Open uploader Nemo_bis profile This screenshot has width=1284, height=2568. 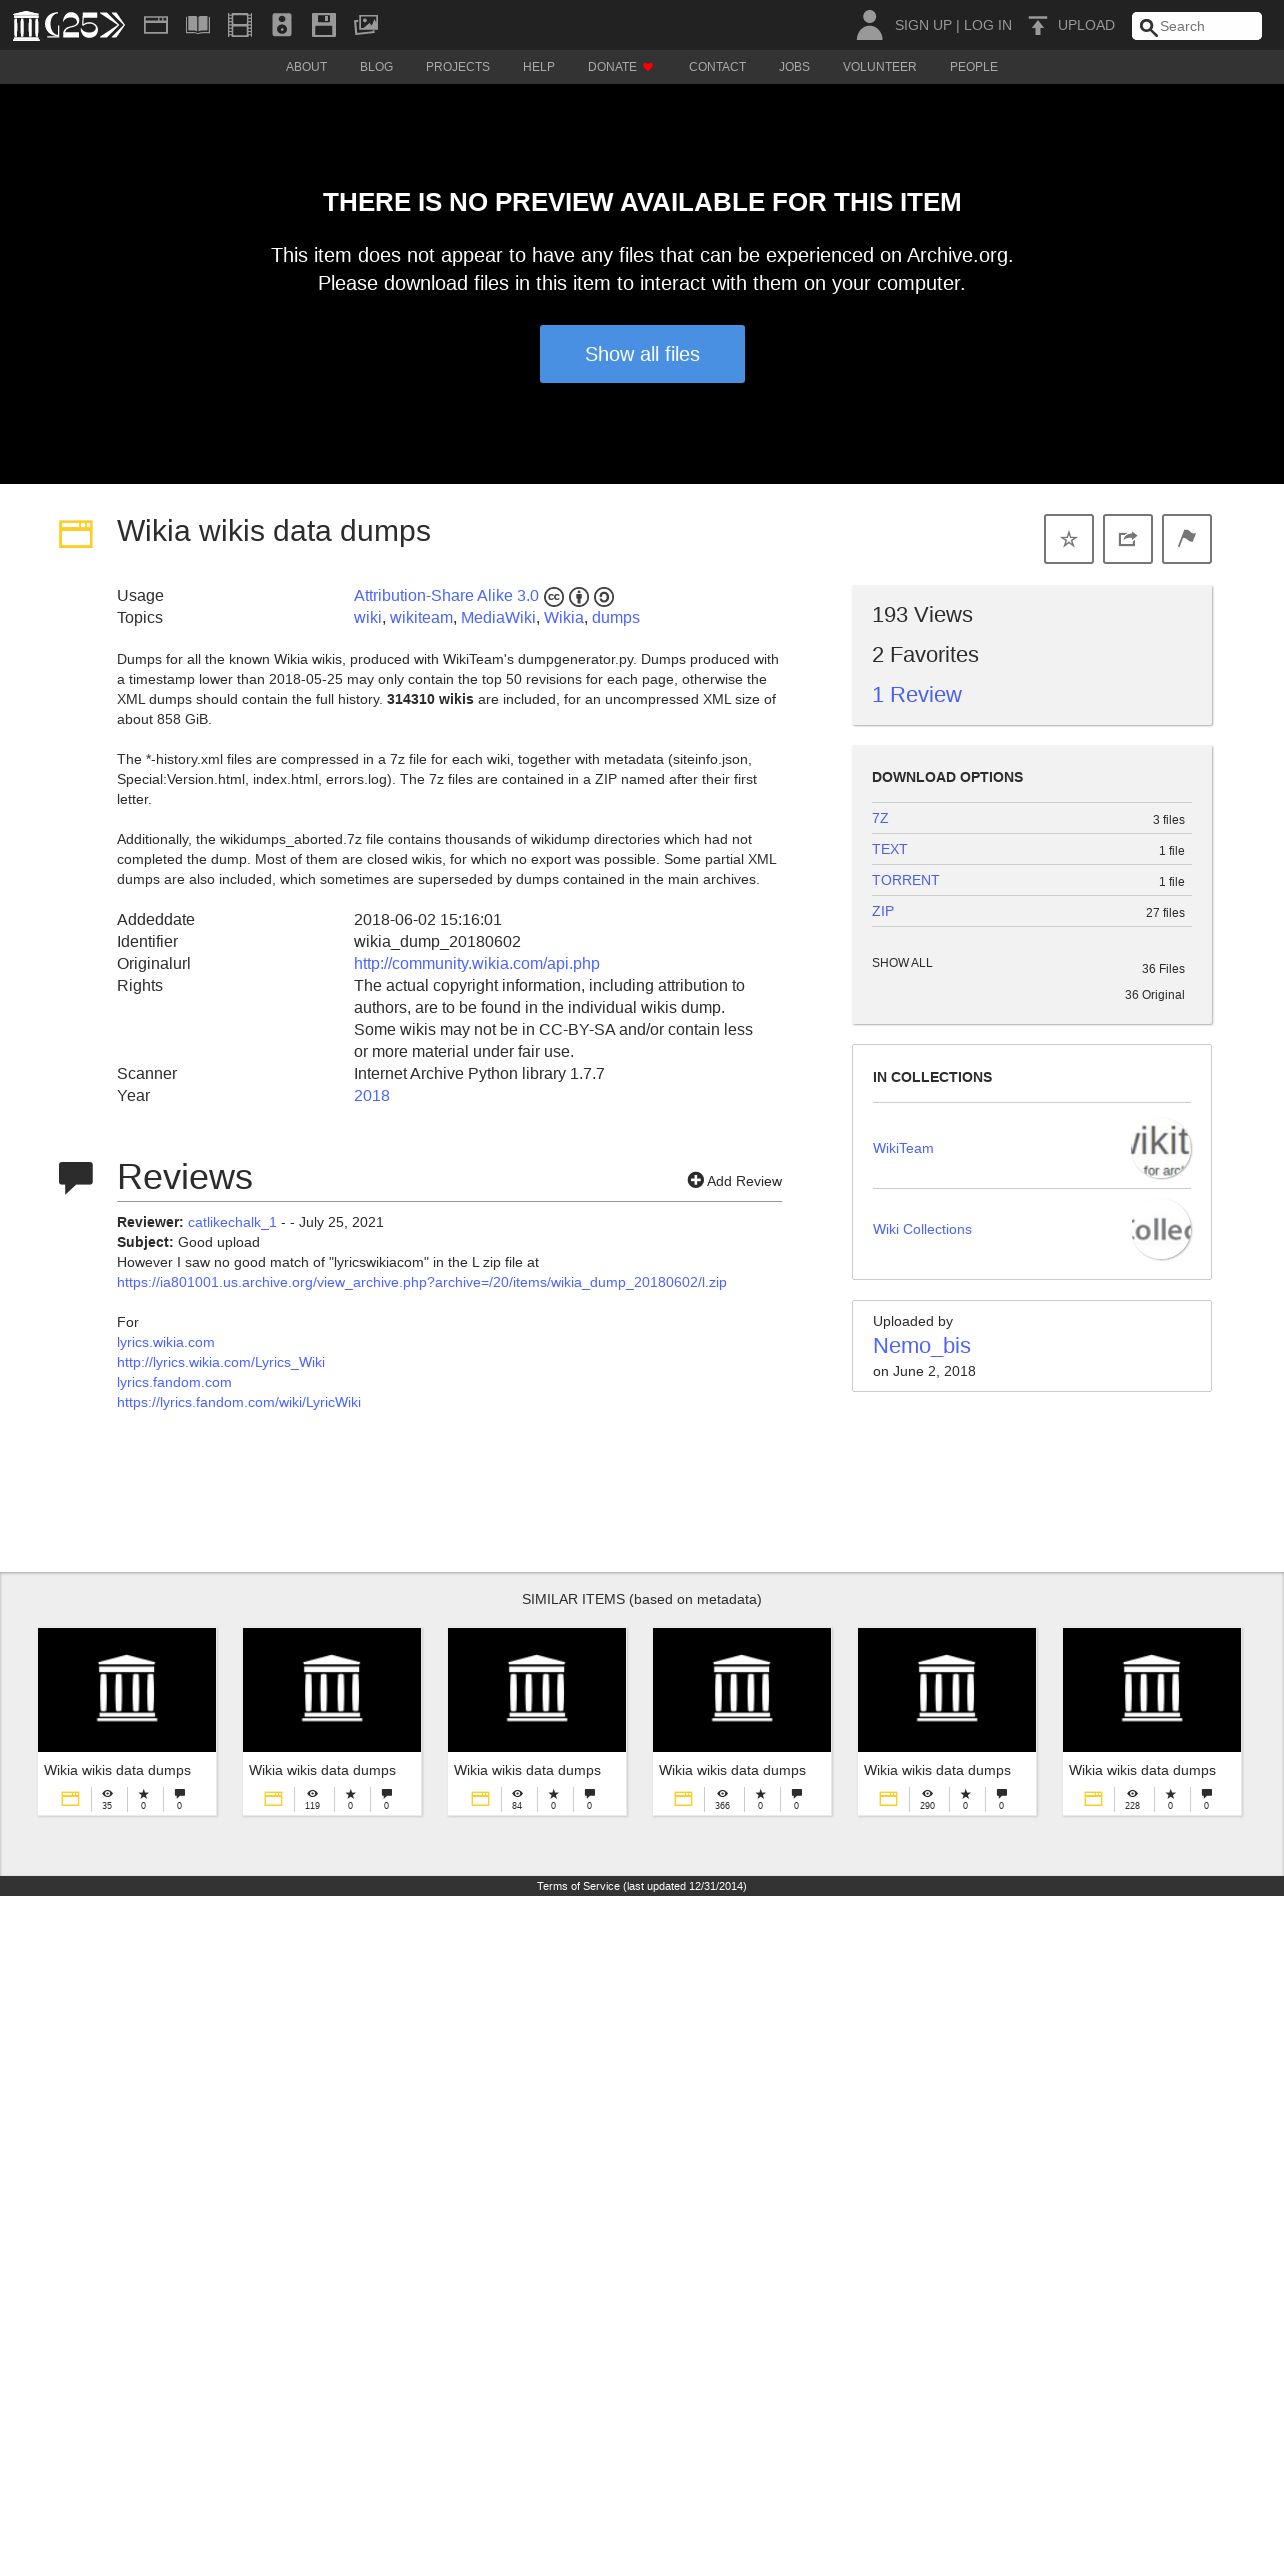pos(922,1346)
